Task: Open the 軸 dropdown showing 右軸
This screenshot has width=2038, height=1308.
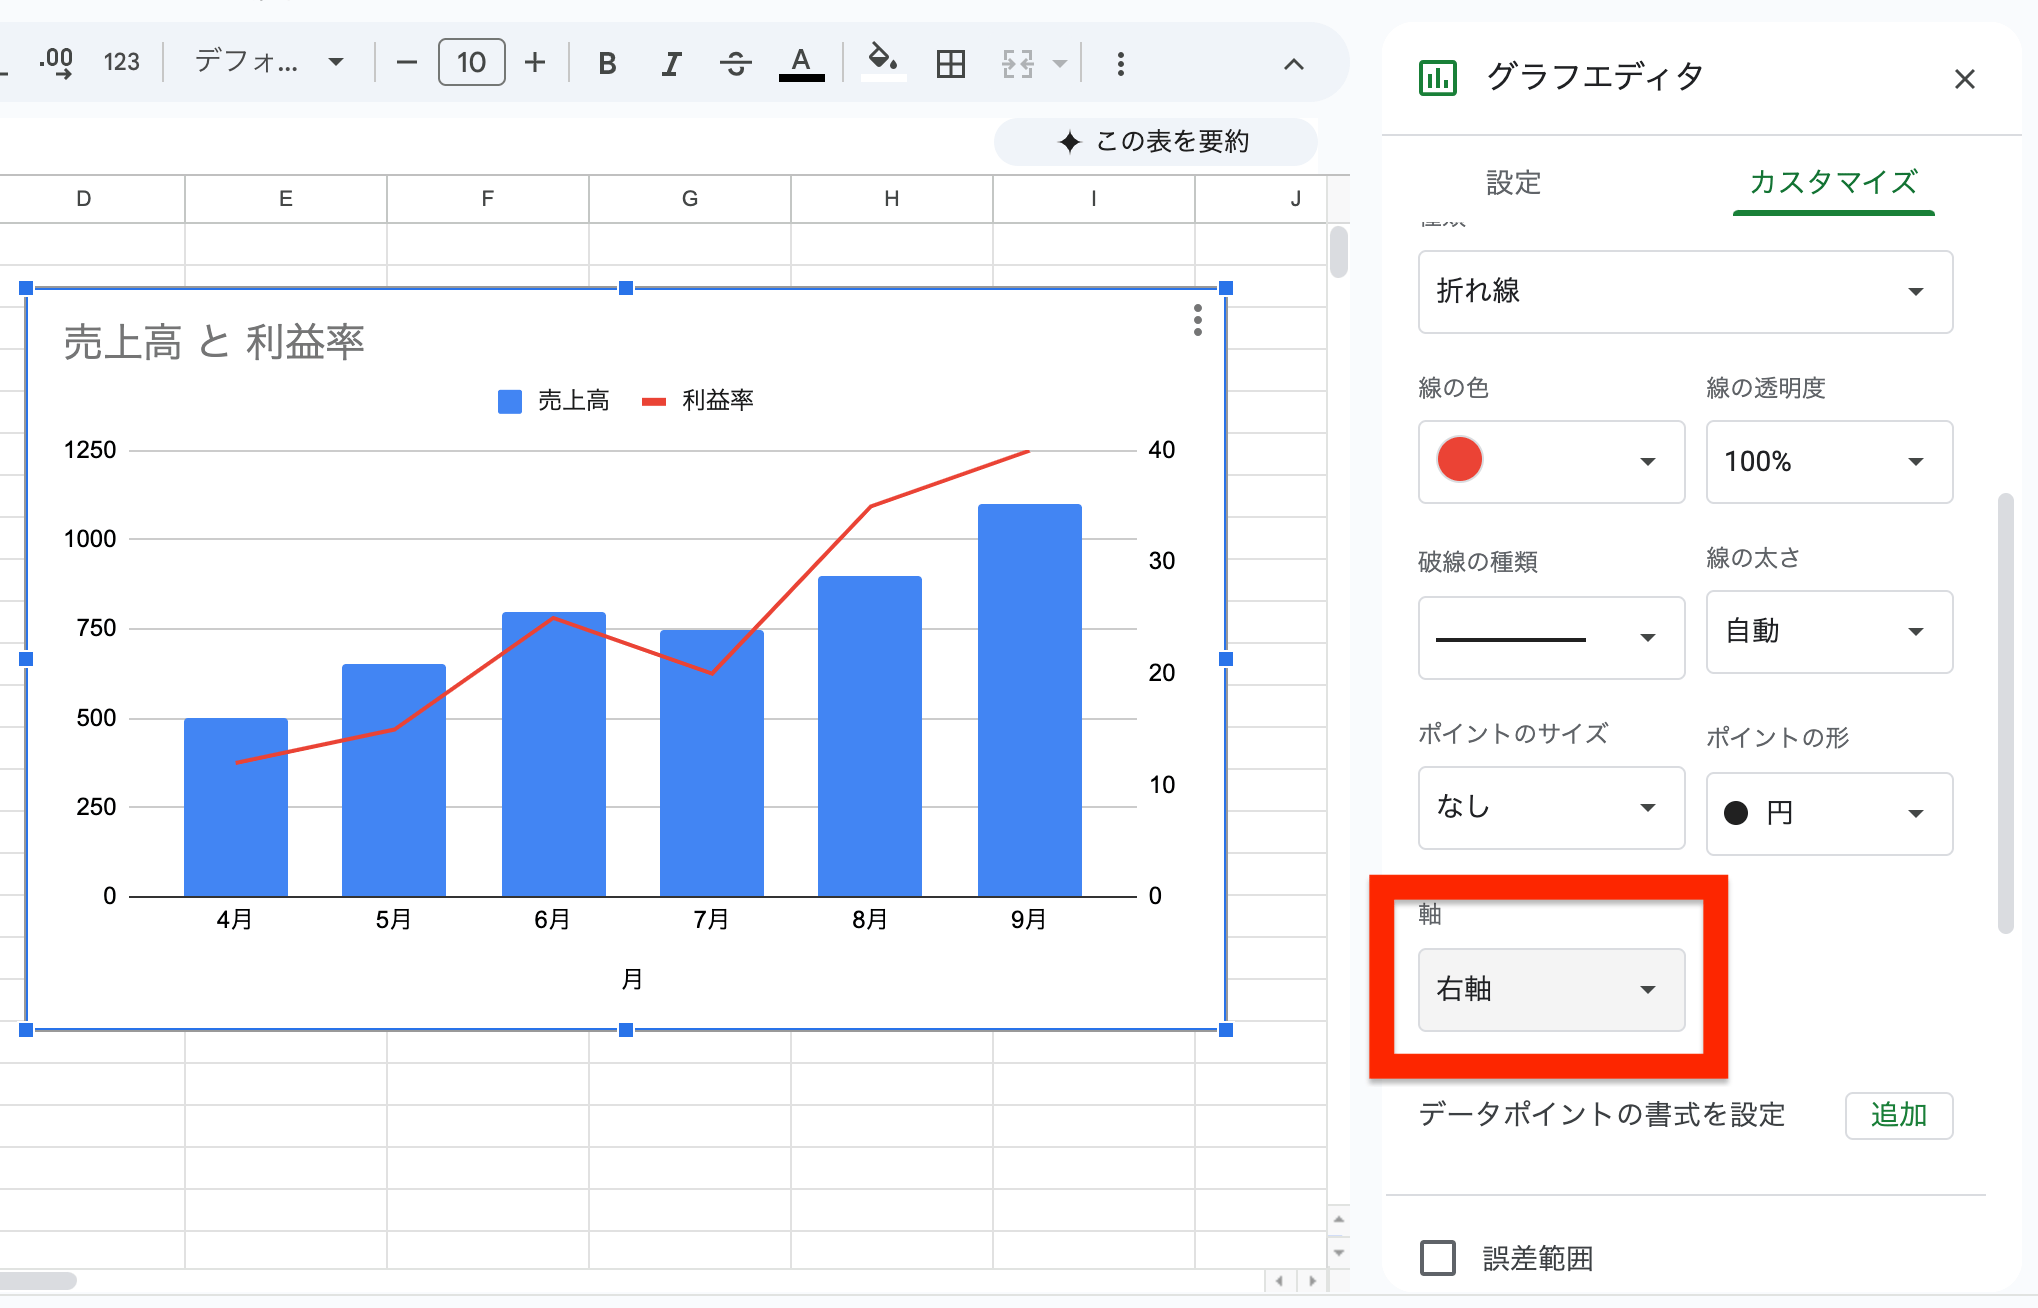Action: [x=1551, y=990]
